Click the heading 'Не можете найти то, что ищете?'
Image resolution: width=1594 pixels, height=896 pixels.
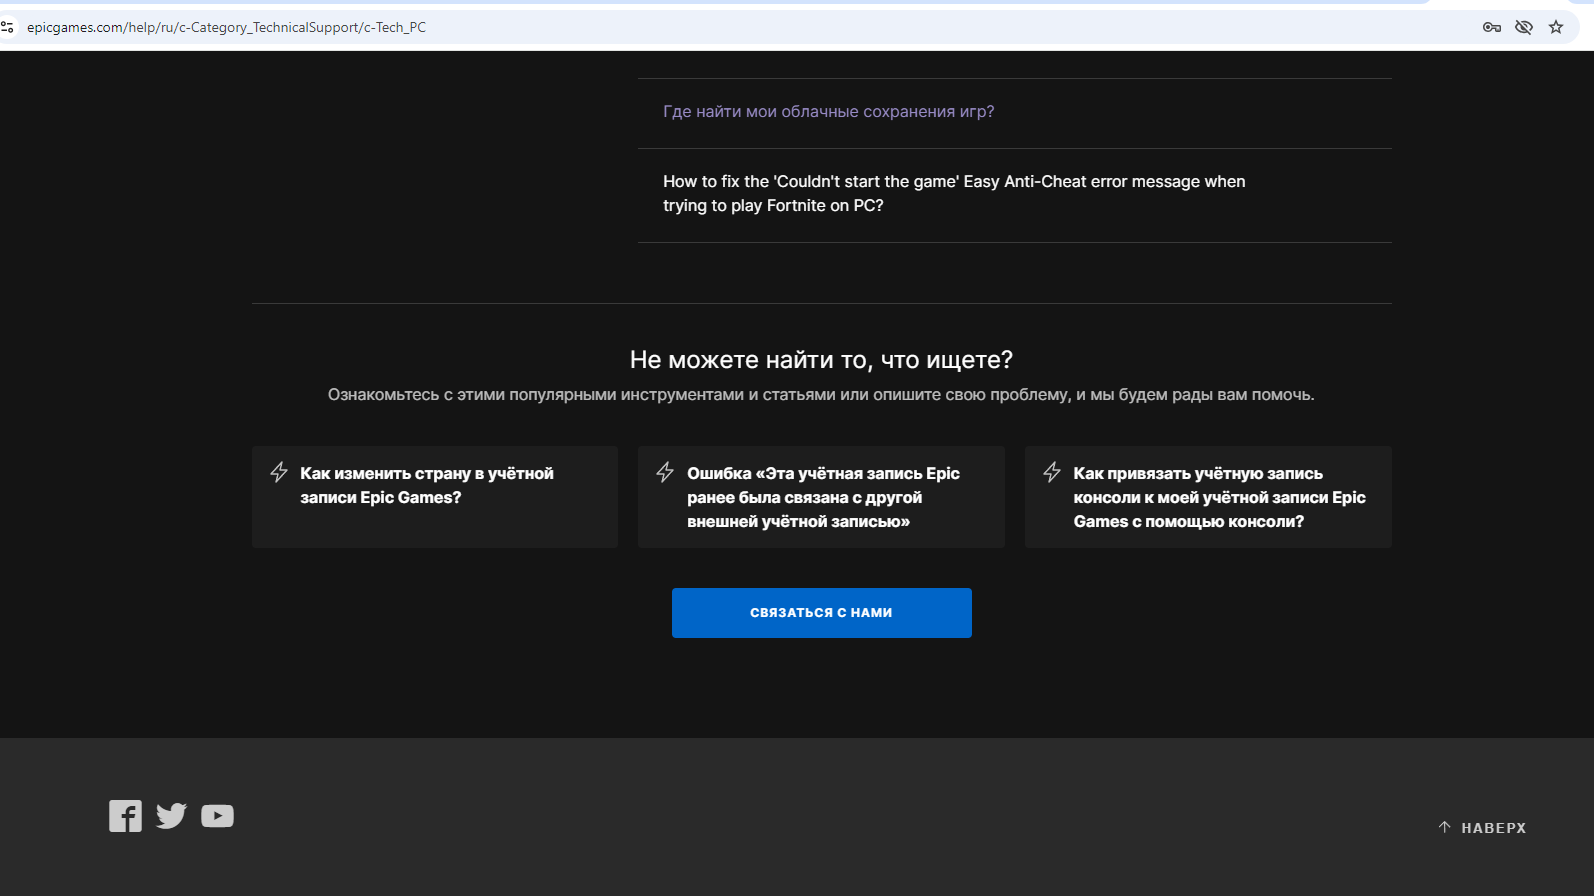tap(821, 360)
